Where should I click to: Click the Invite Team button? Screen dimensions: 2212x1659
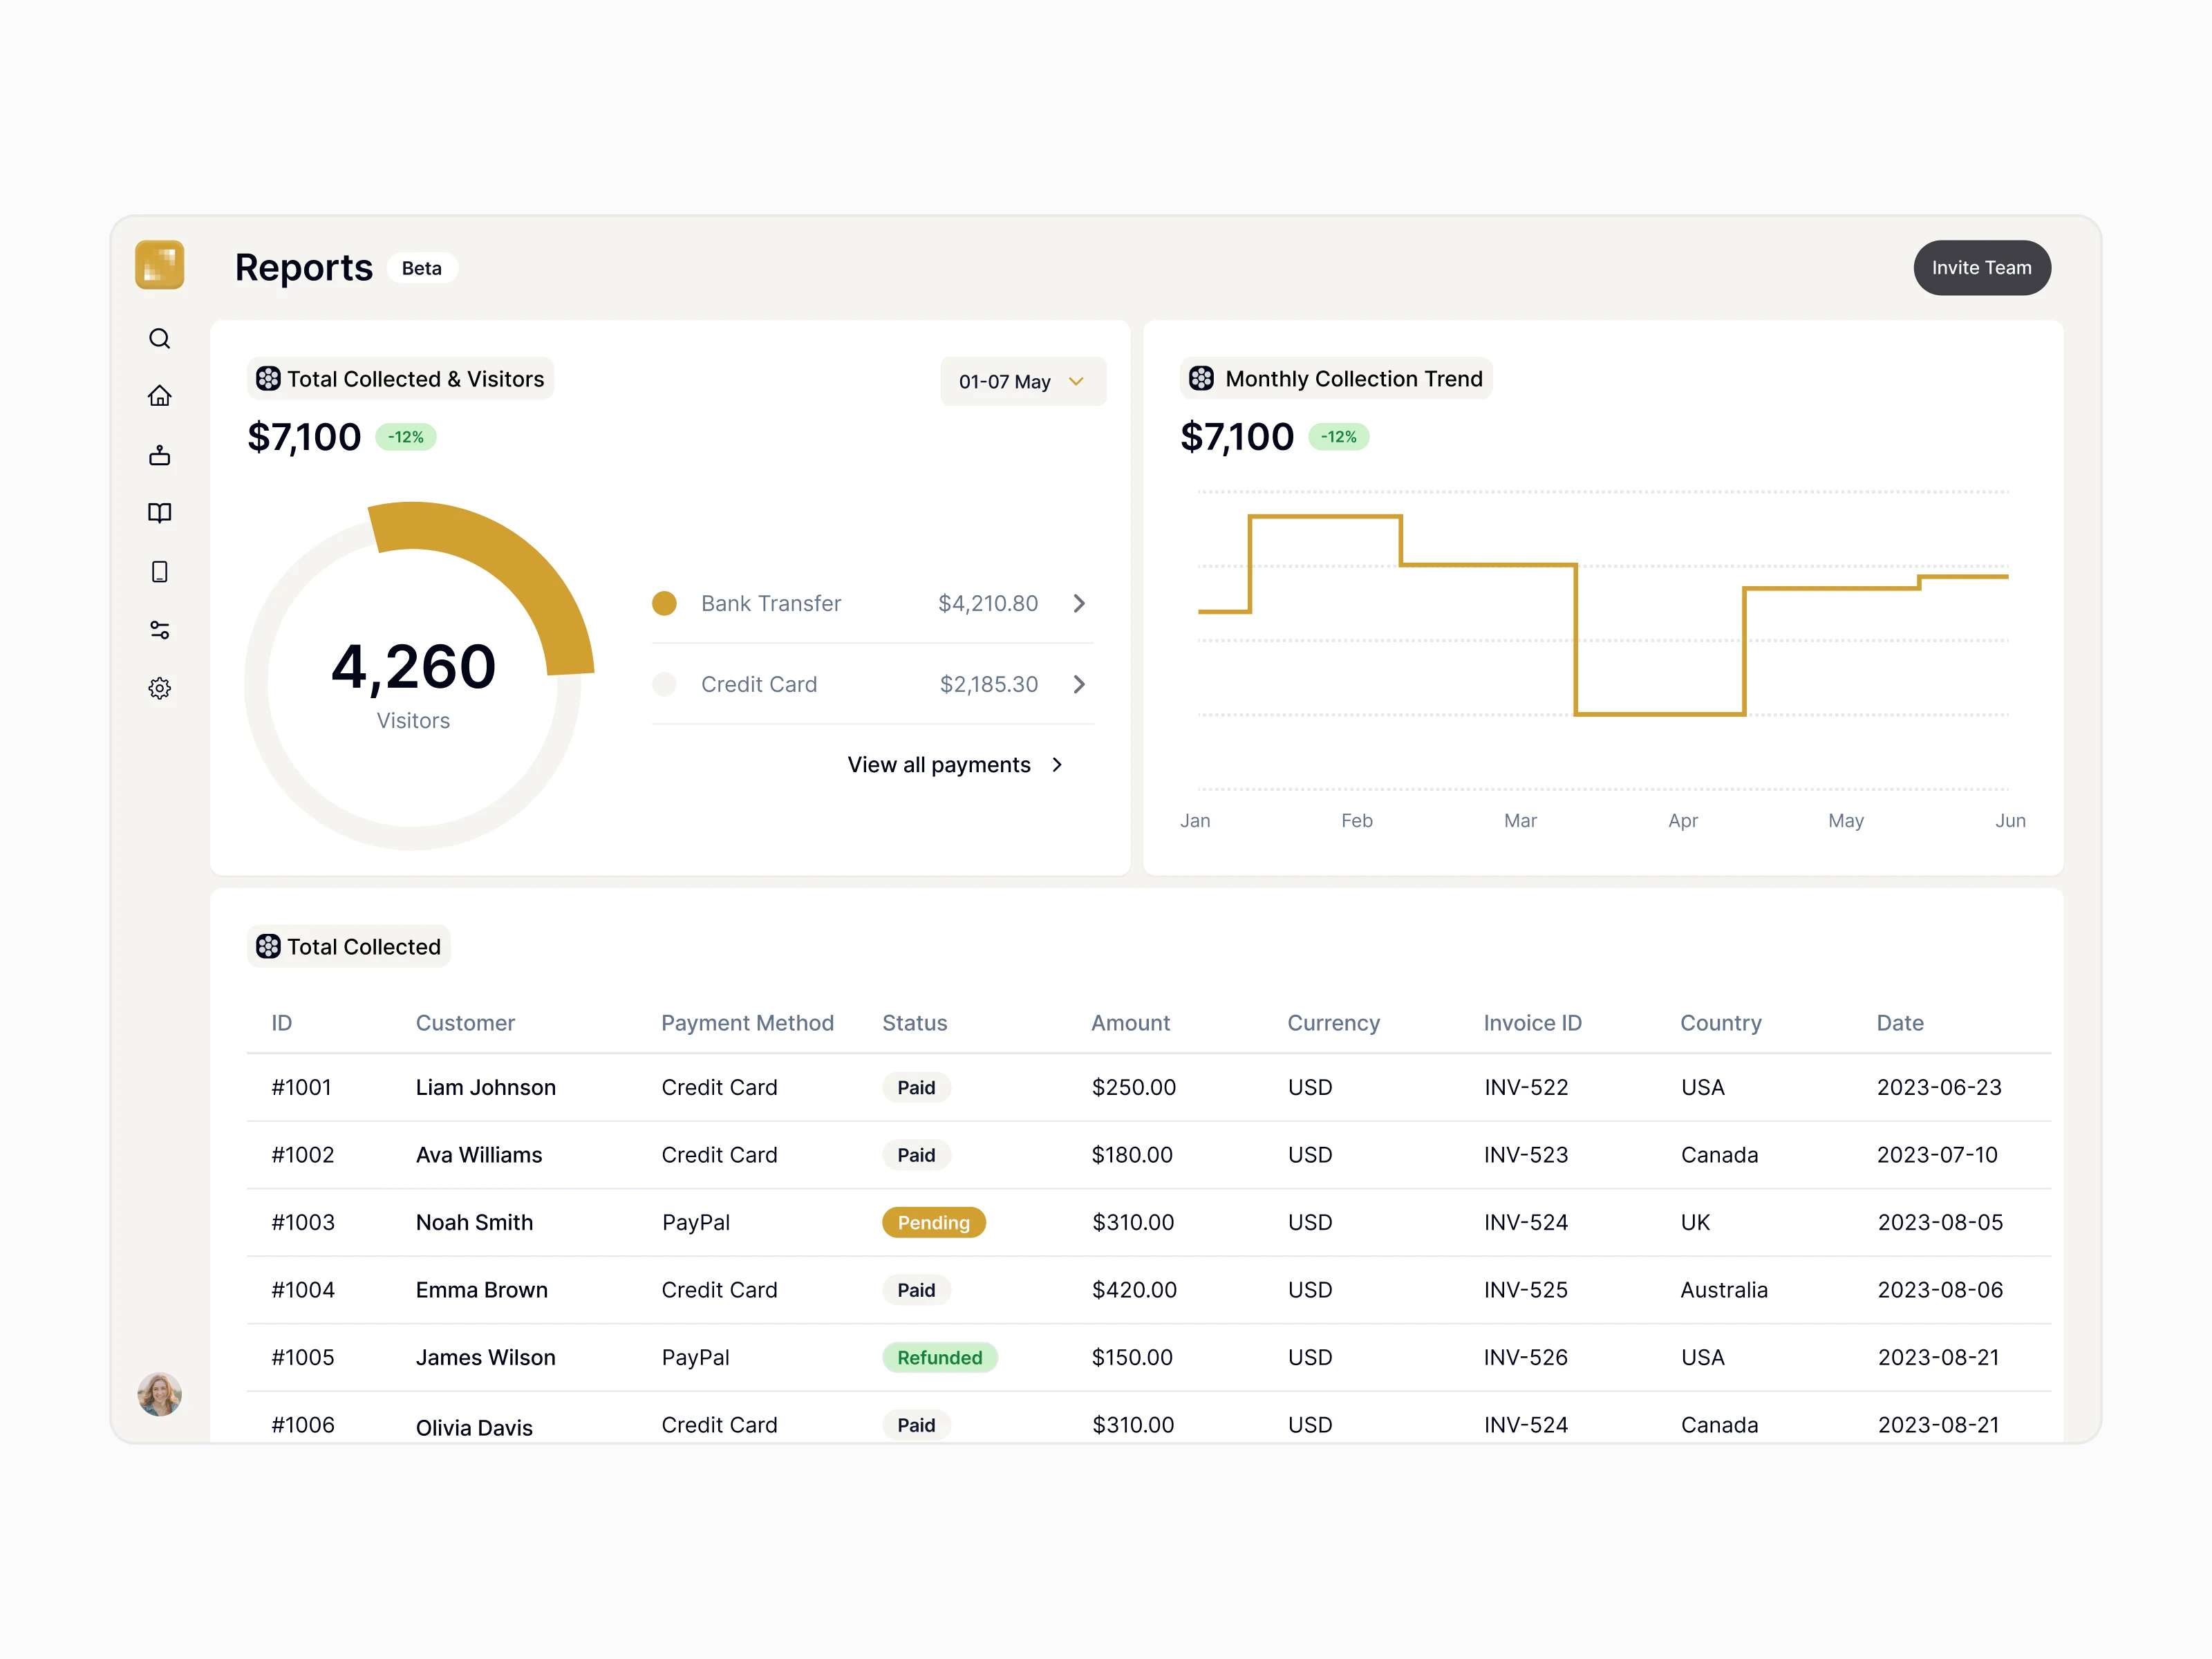1981,268
